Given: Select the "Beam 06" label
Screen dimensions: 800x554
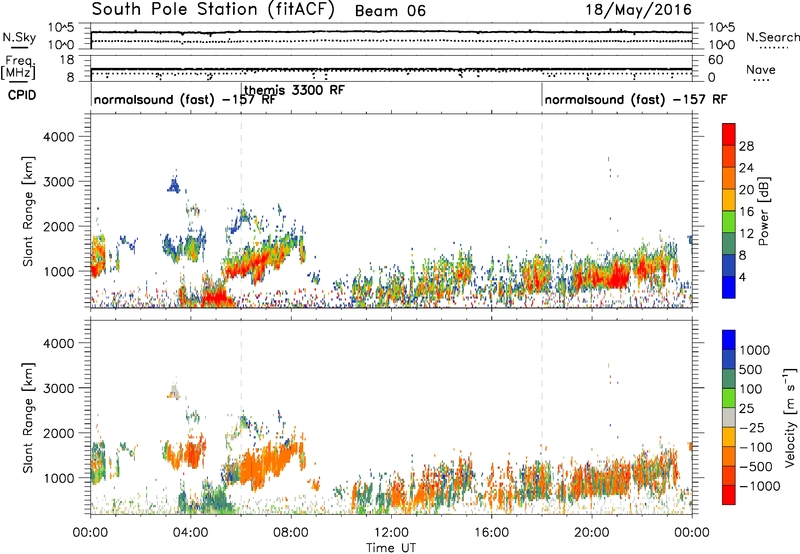Looking at the screenshot, I should (390, 11).
